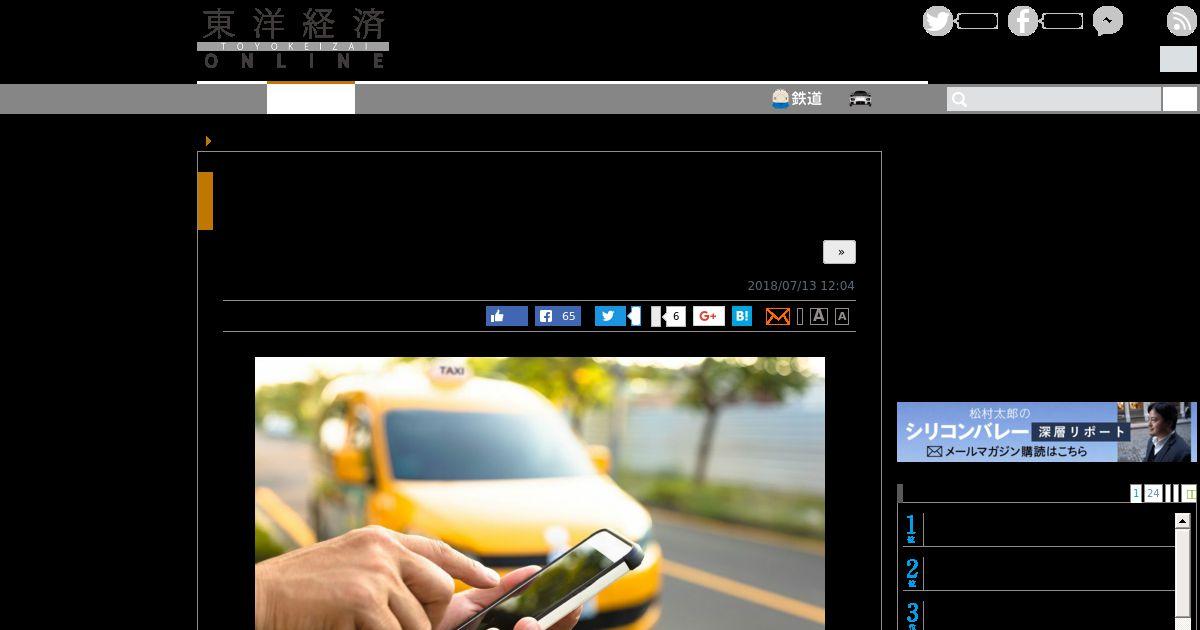The image size is (1200, 630).
Task: Click the Facebook thumbs-up Like button
Action: coord(507,316)
